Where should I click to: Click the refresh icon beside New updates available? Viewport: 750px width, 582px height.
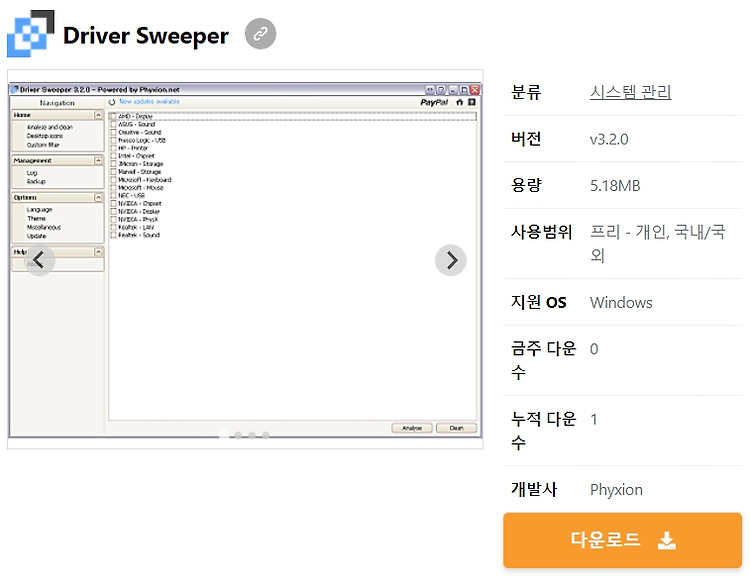click(x=112, y=102)
